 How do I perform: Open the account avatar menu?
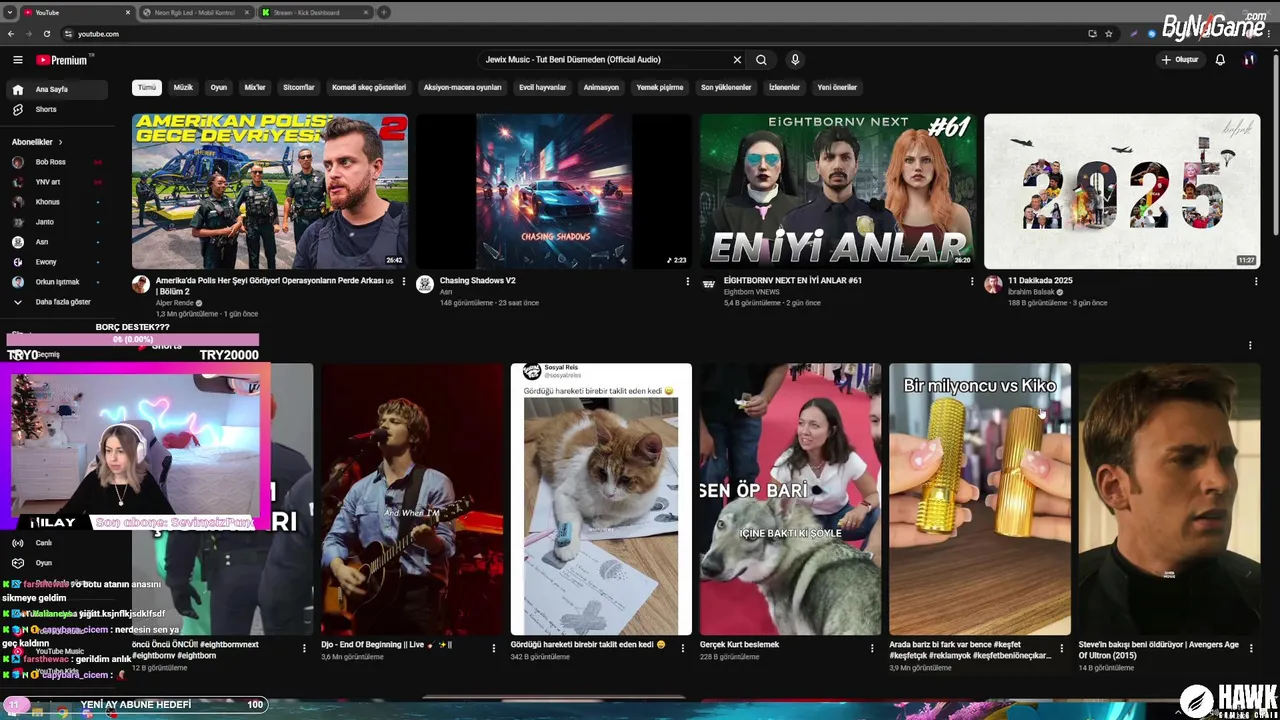tap(1249, 60)
